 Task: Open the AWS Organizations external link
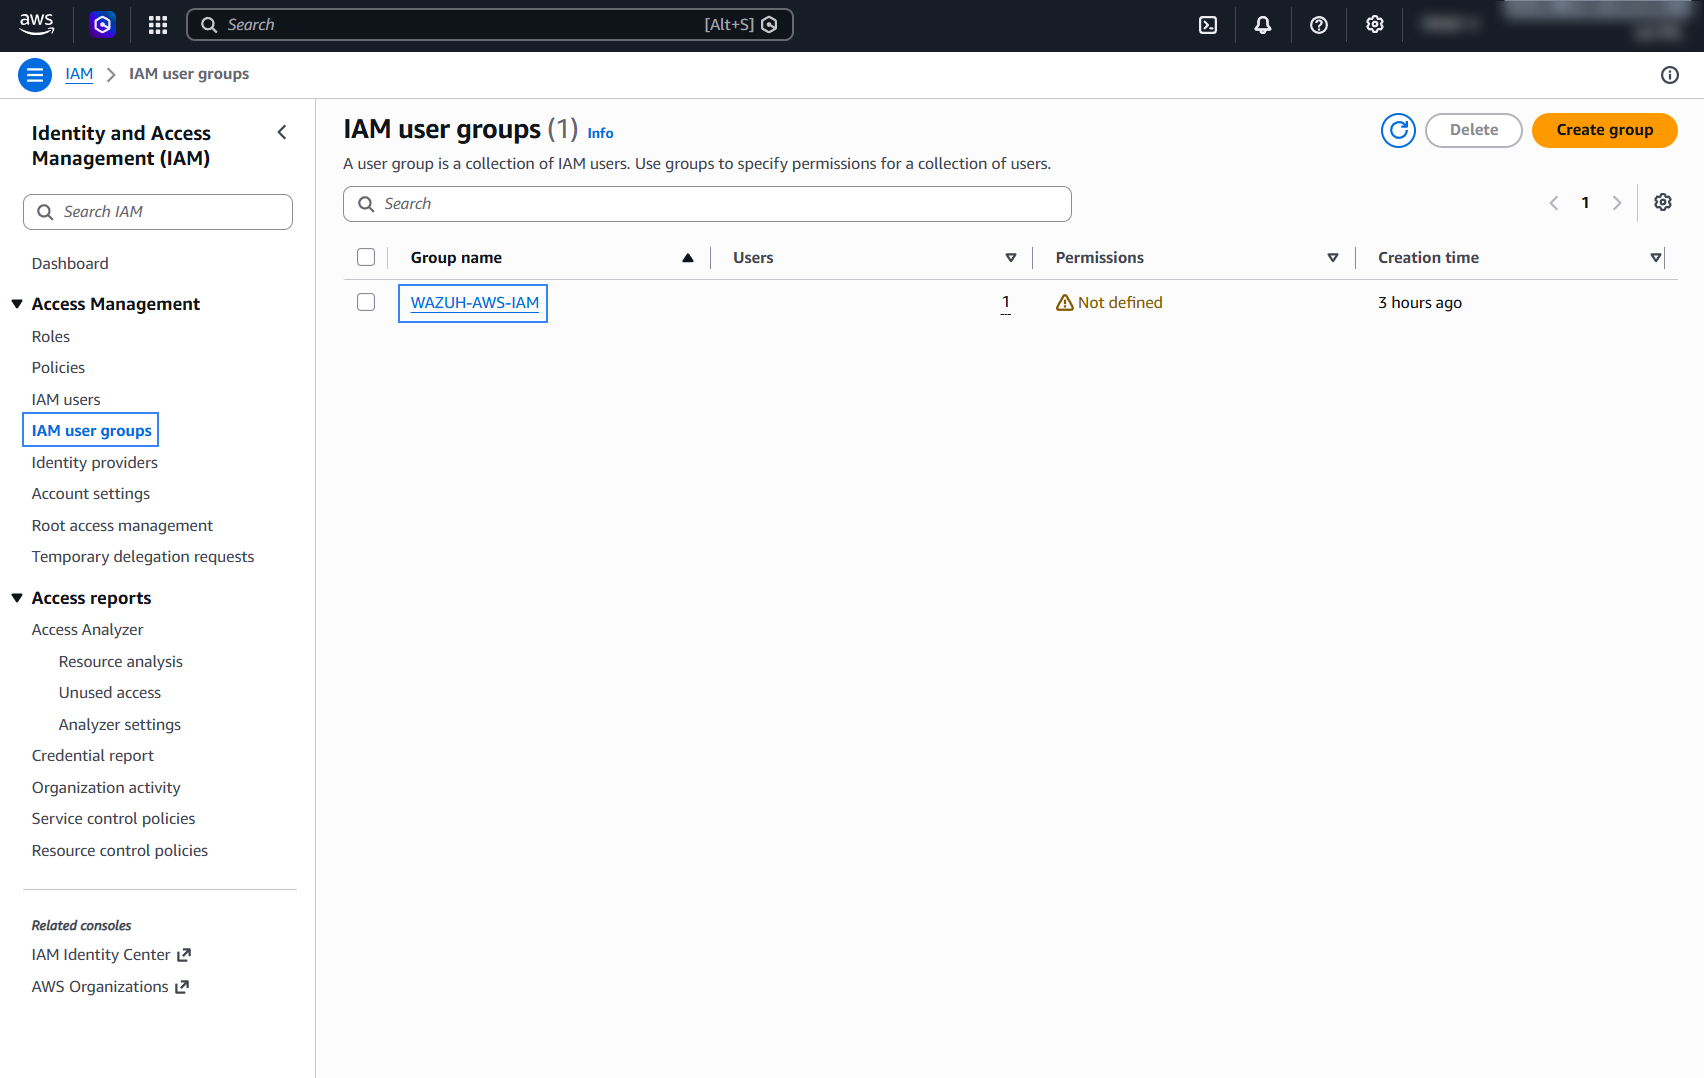click(110, 987)
